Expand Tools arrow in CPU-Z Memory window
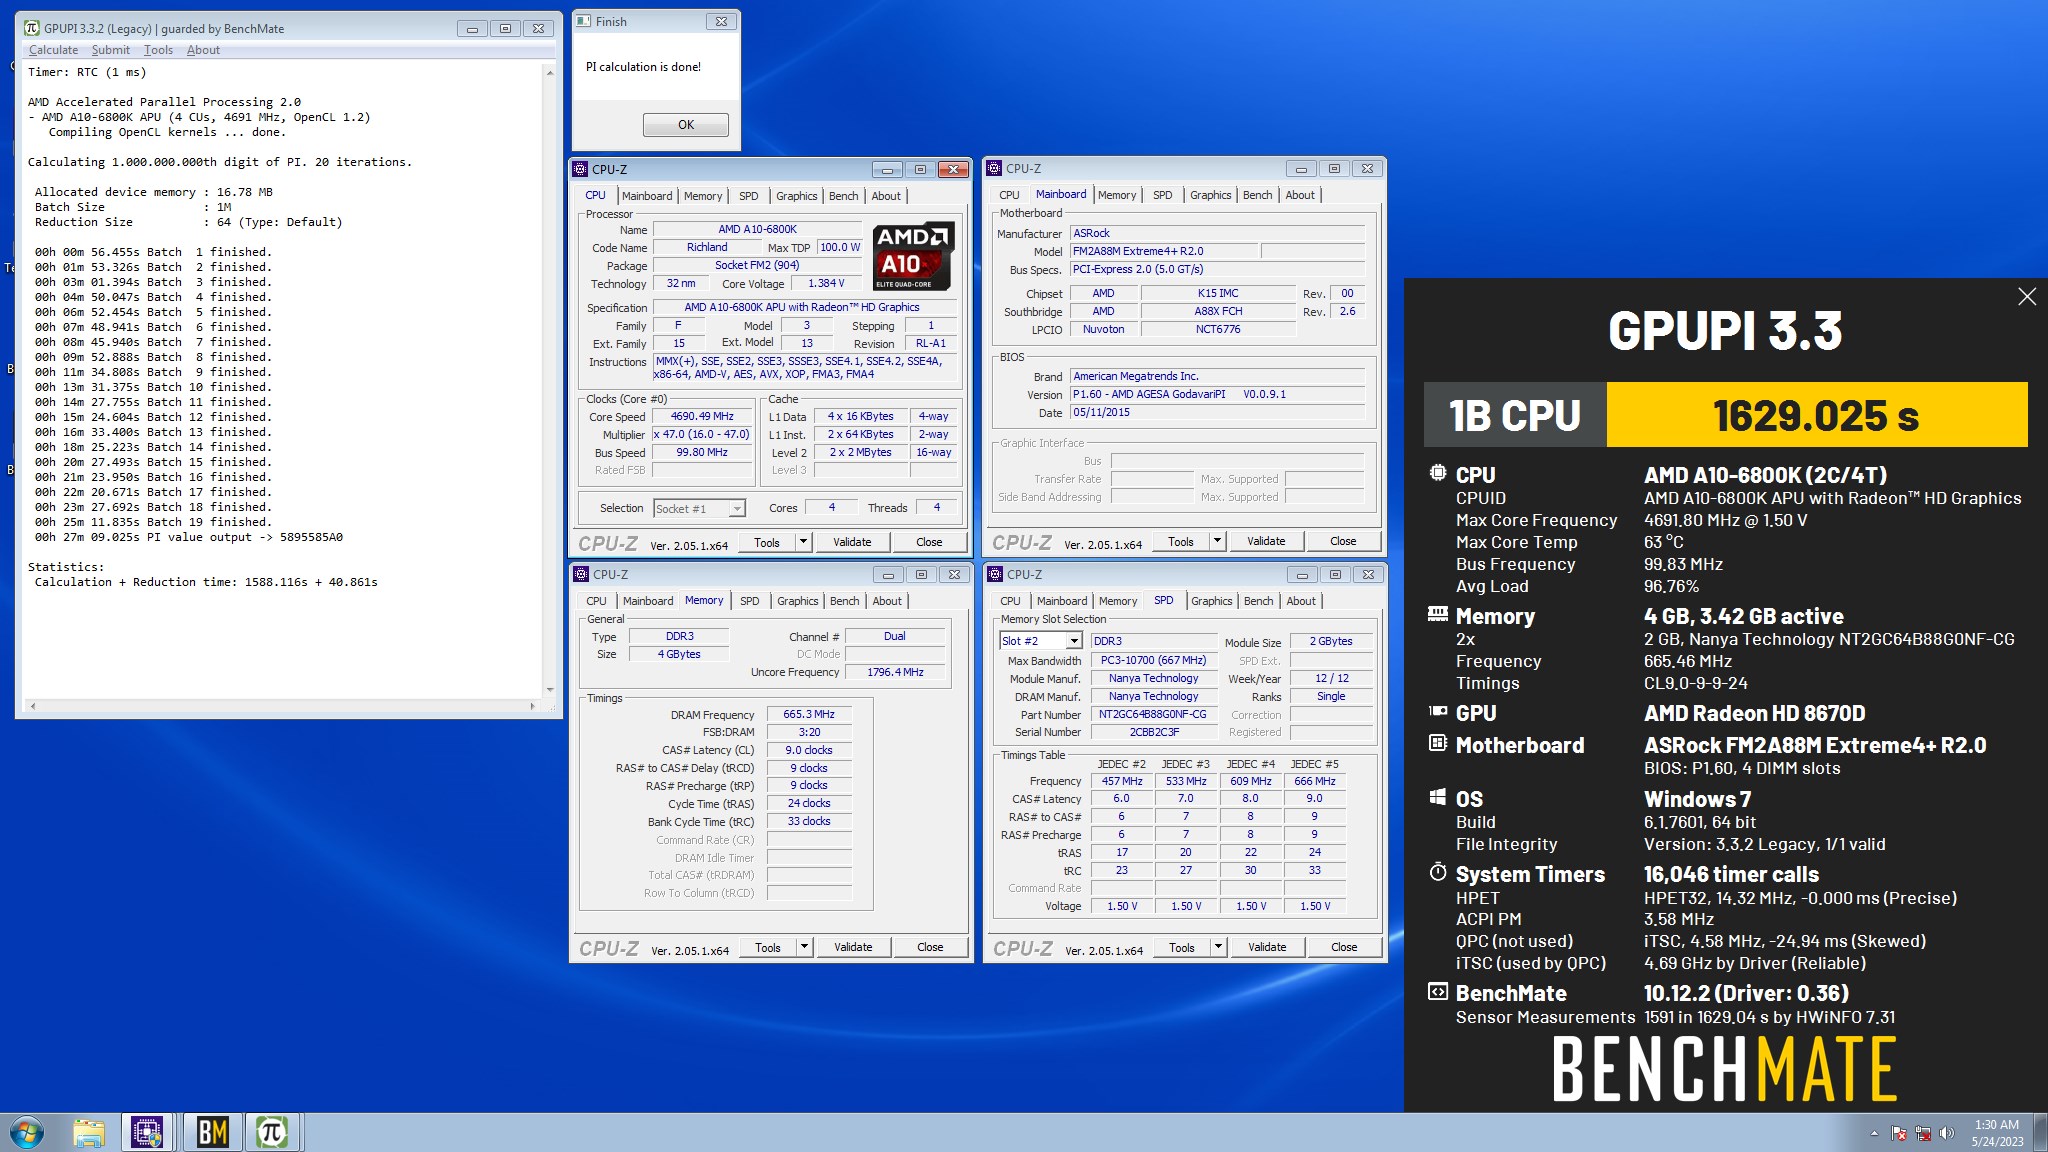 click(x=803, y=947)
